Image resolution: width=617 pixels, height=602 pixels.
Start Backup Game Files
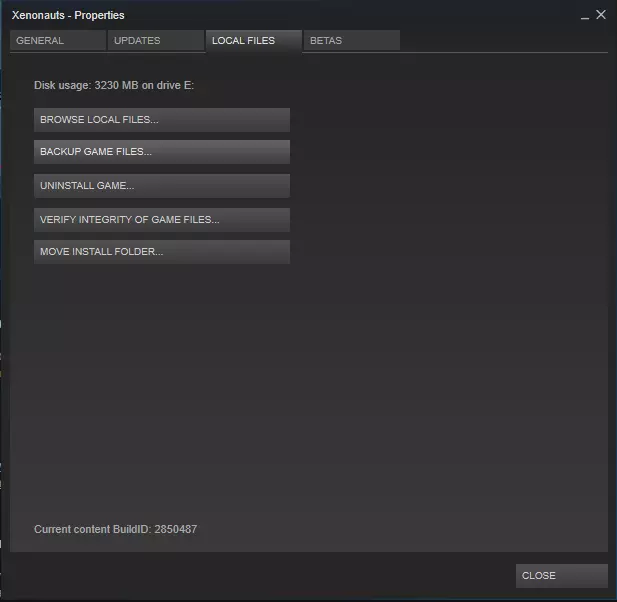click(162, 152)
